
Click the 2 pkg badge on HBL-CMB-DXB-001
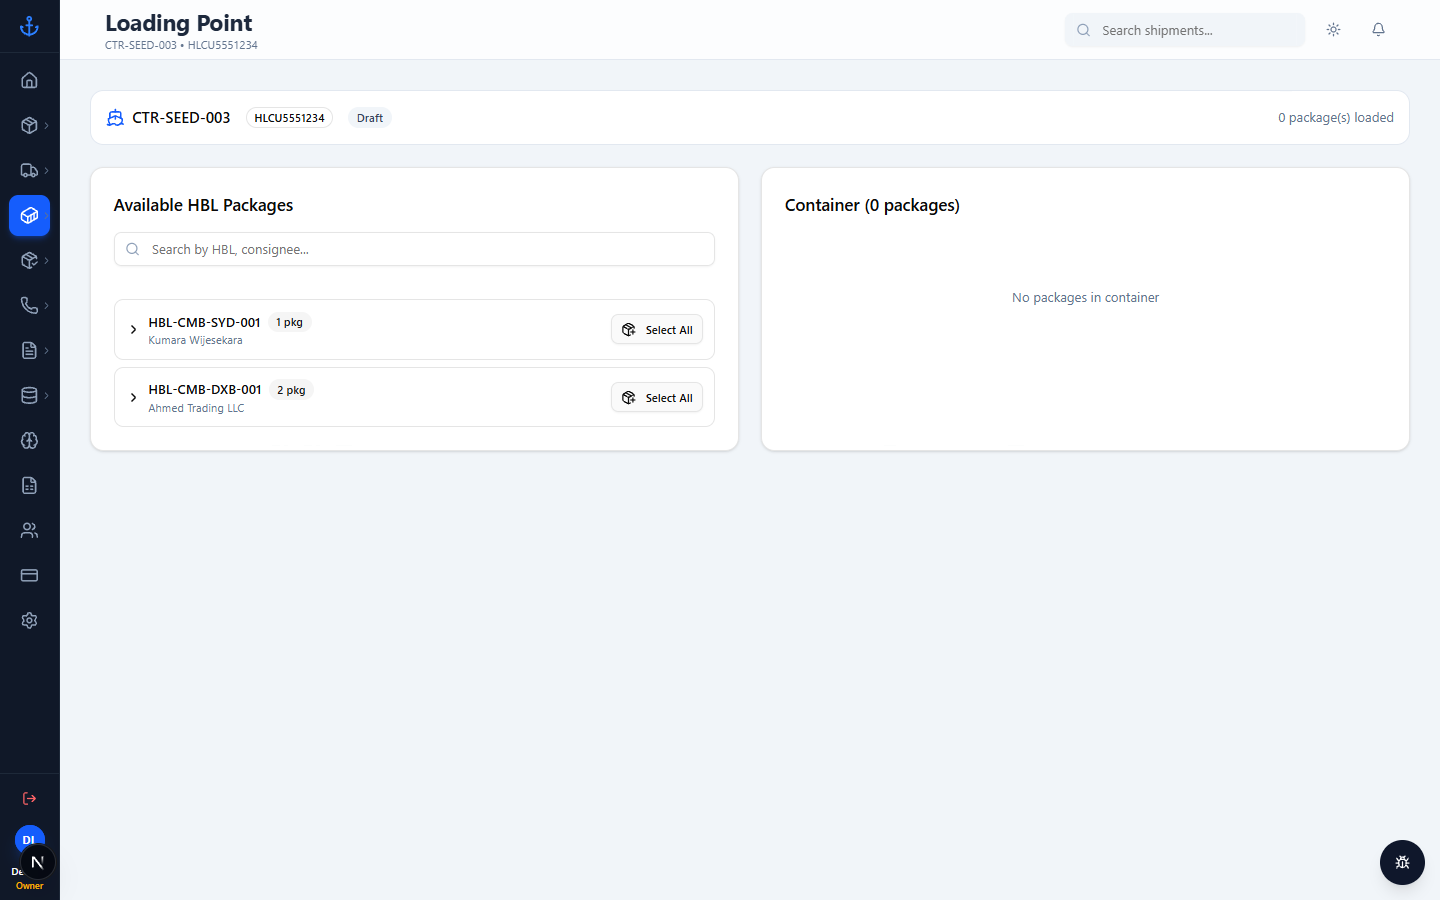point(291,390)
